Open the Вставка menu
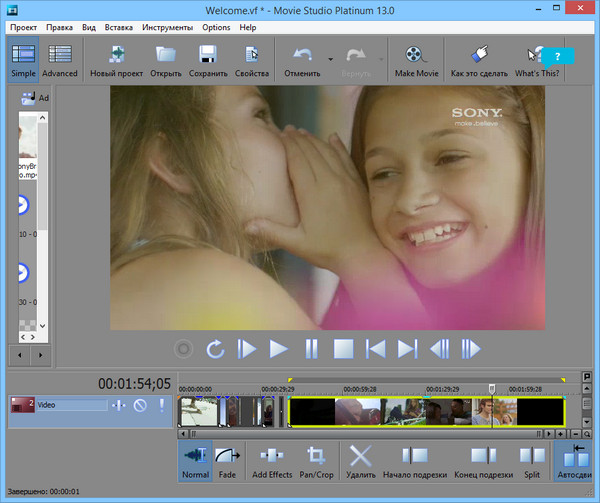This screenshot has width=600, height=503. [118, 27]
